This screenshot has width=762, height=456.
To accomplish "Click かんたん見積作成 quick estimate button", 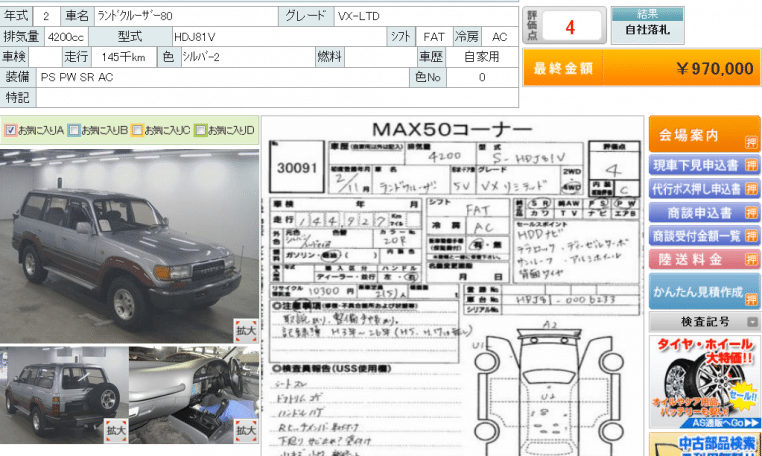I will click(x=704, y=290).
